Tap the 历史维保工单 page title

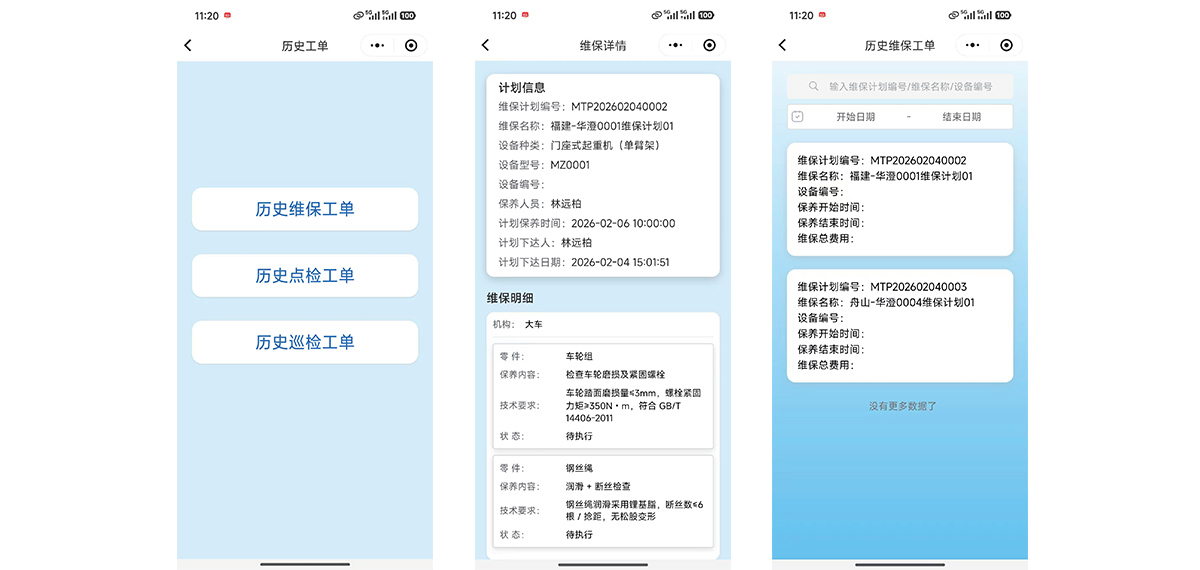point(900,46)
